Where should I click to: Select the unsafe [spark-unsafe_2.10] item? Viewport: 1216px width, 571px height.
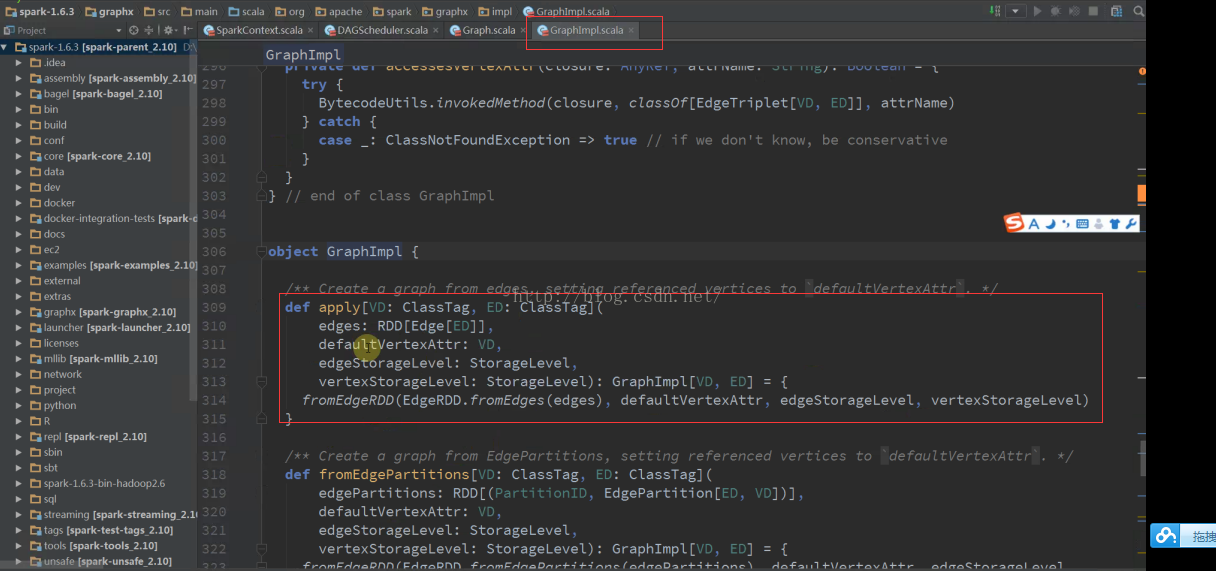click(x=100, y=561)
